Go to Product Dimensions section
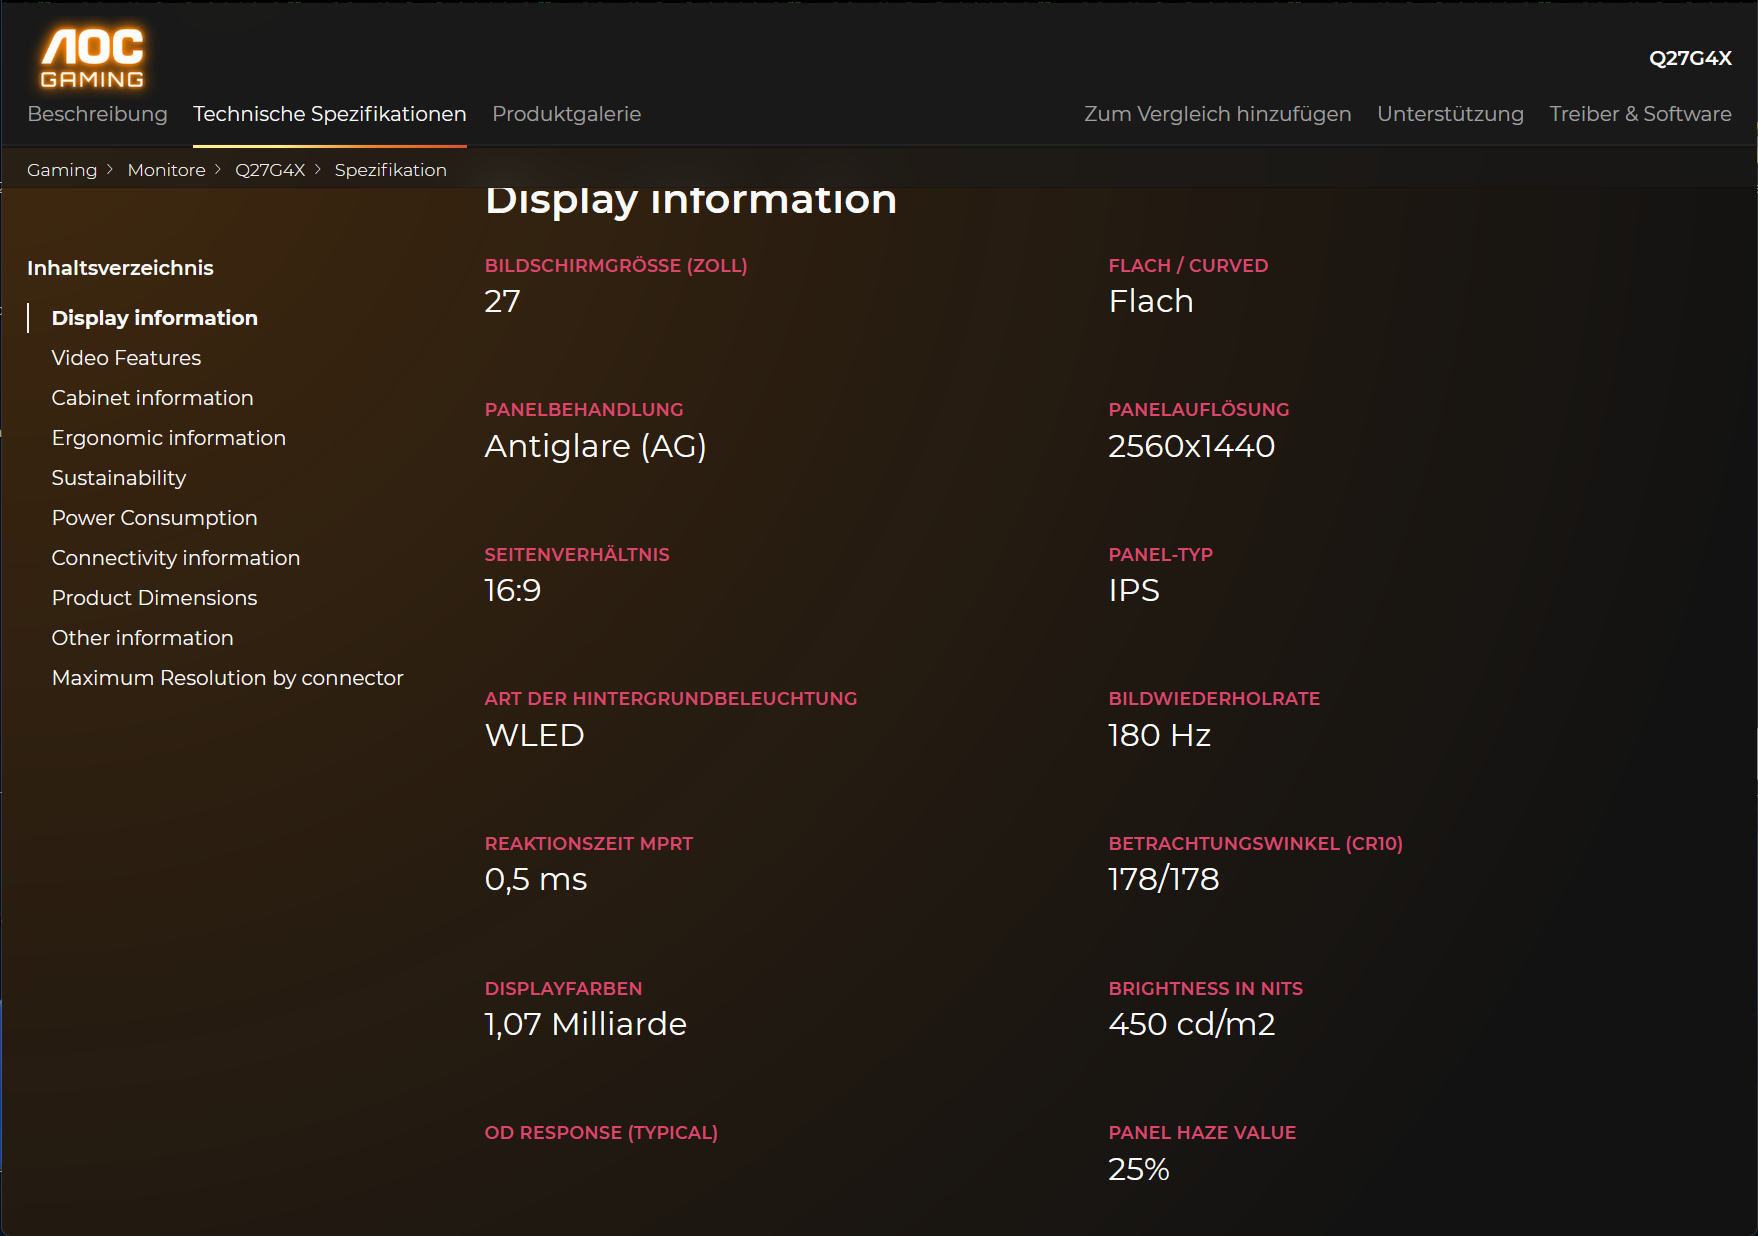The width and height of the screenshot is (1758, 1236). point(154,598)
